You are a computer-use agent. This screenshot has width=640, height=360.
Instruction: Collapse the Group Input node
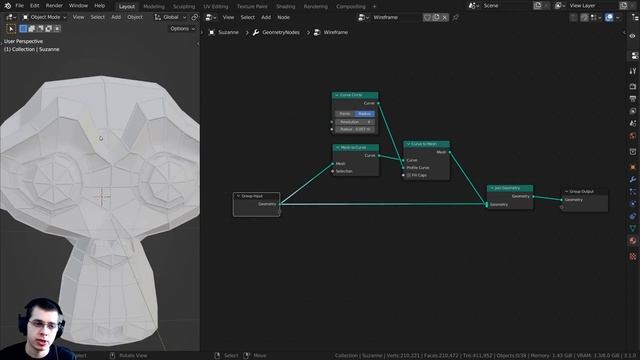point(238,196)
